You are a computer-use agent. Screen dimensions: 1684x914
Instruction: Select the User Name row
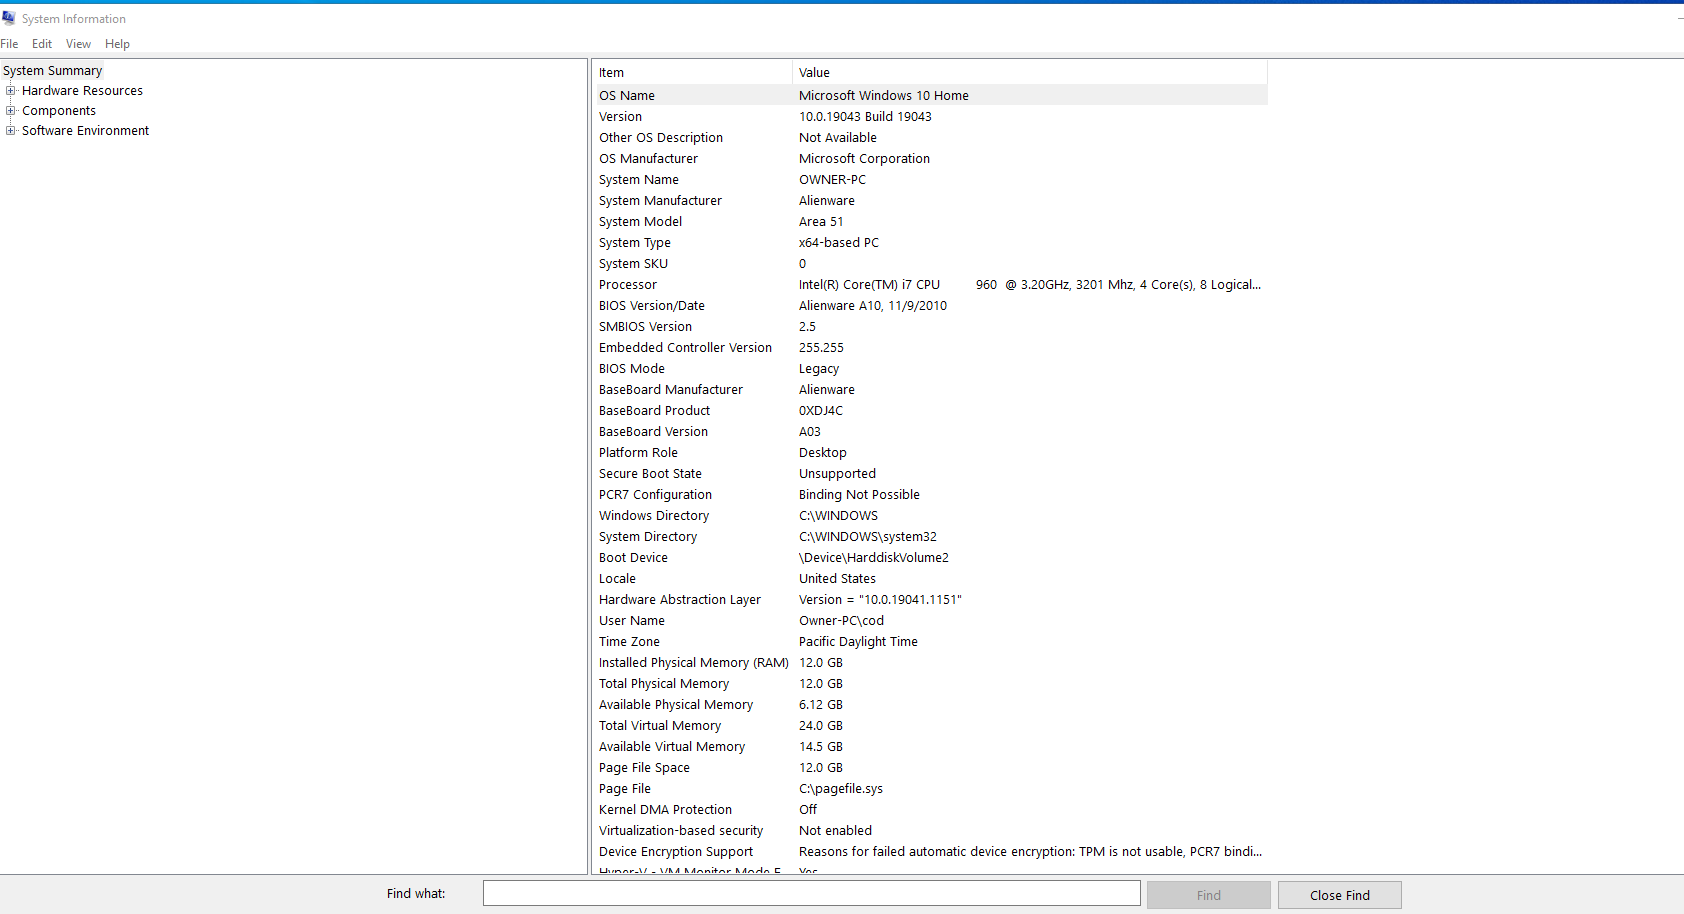tap(931, 621)
